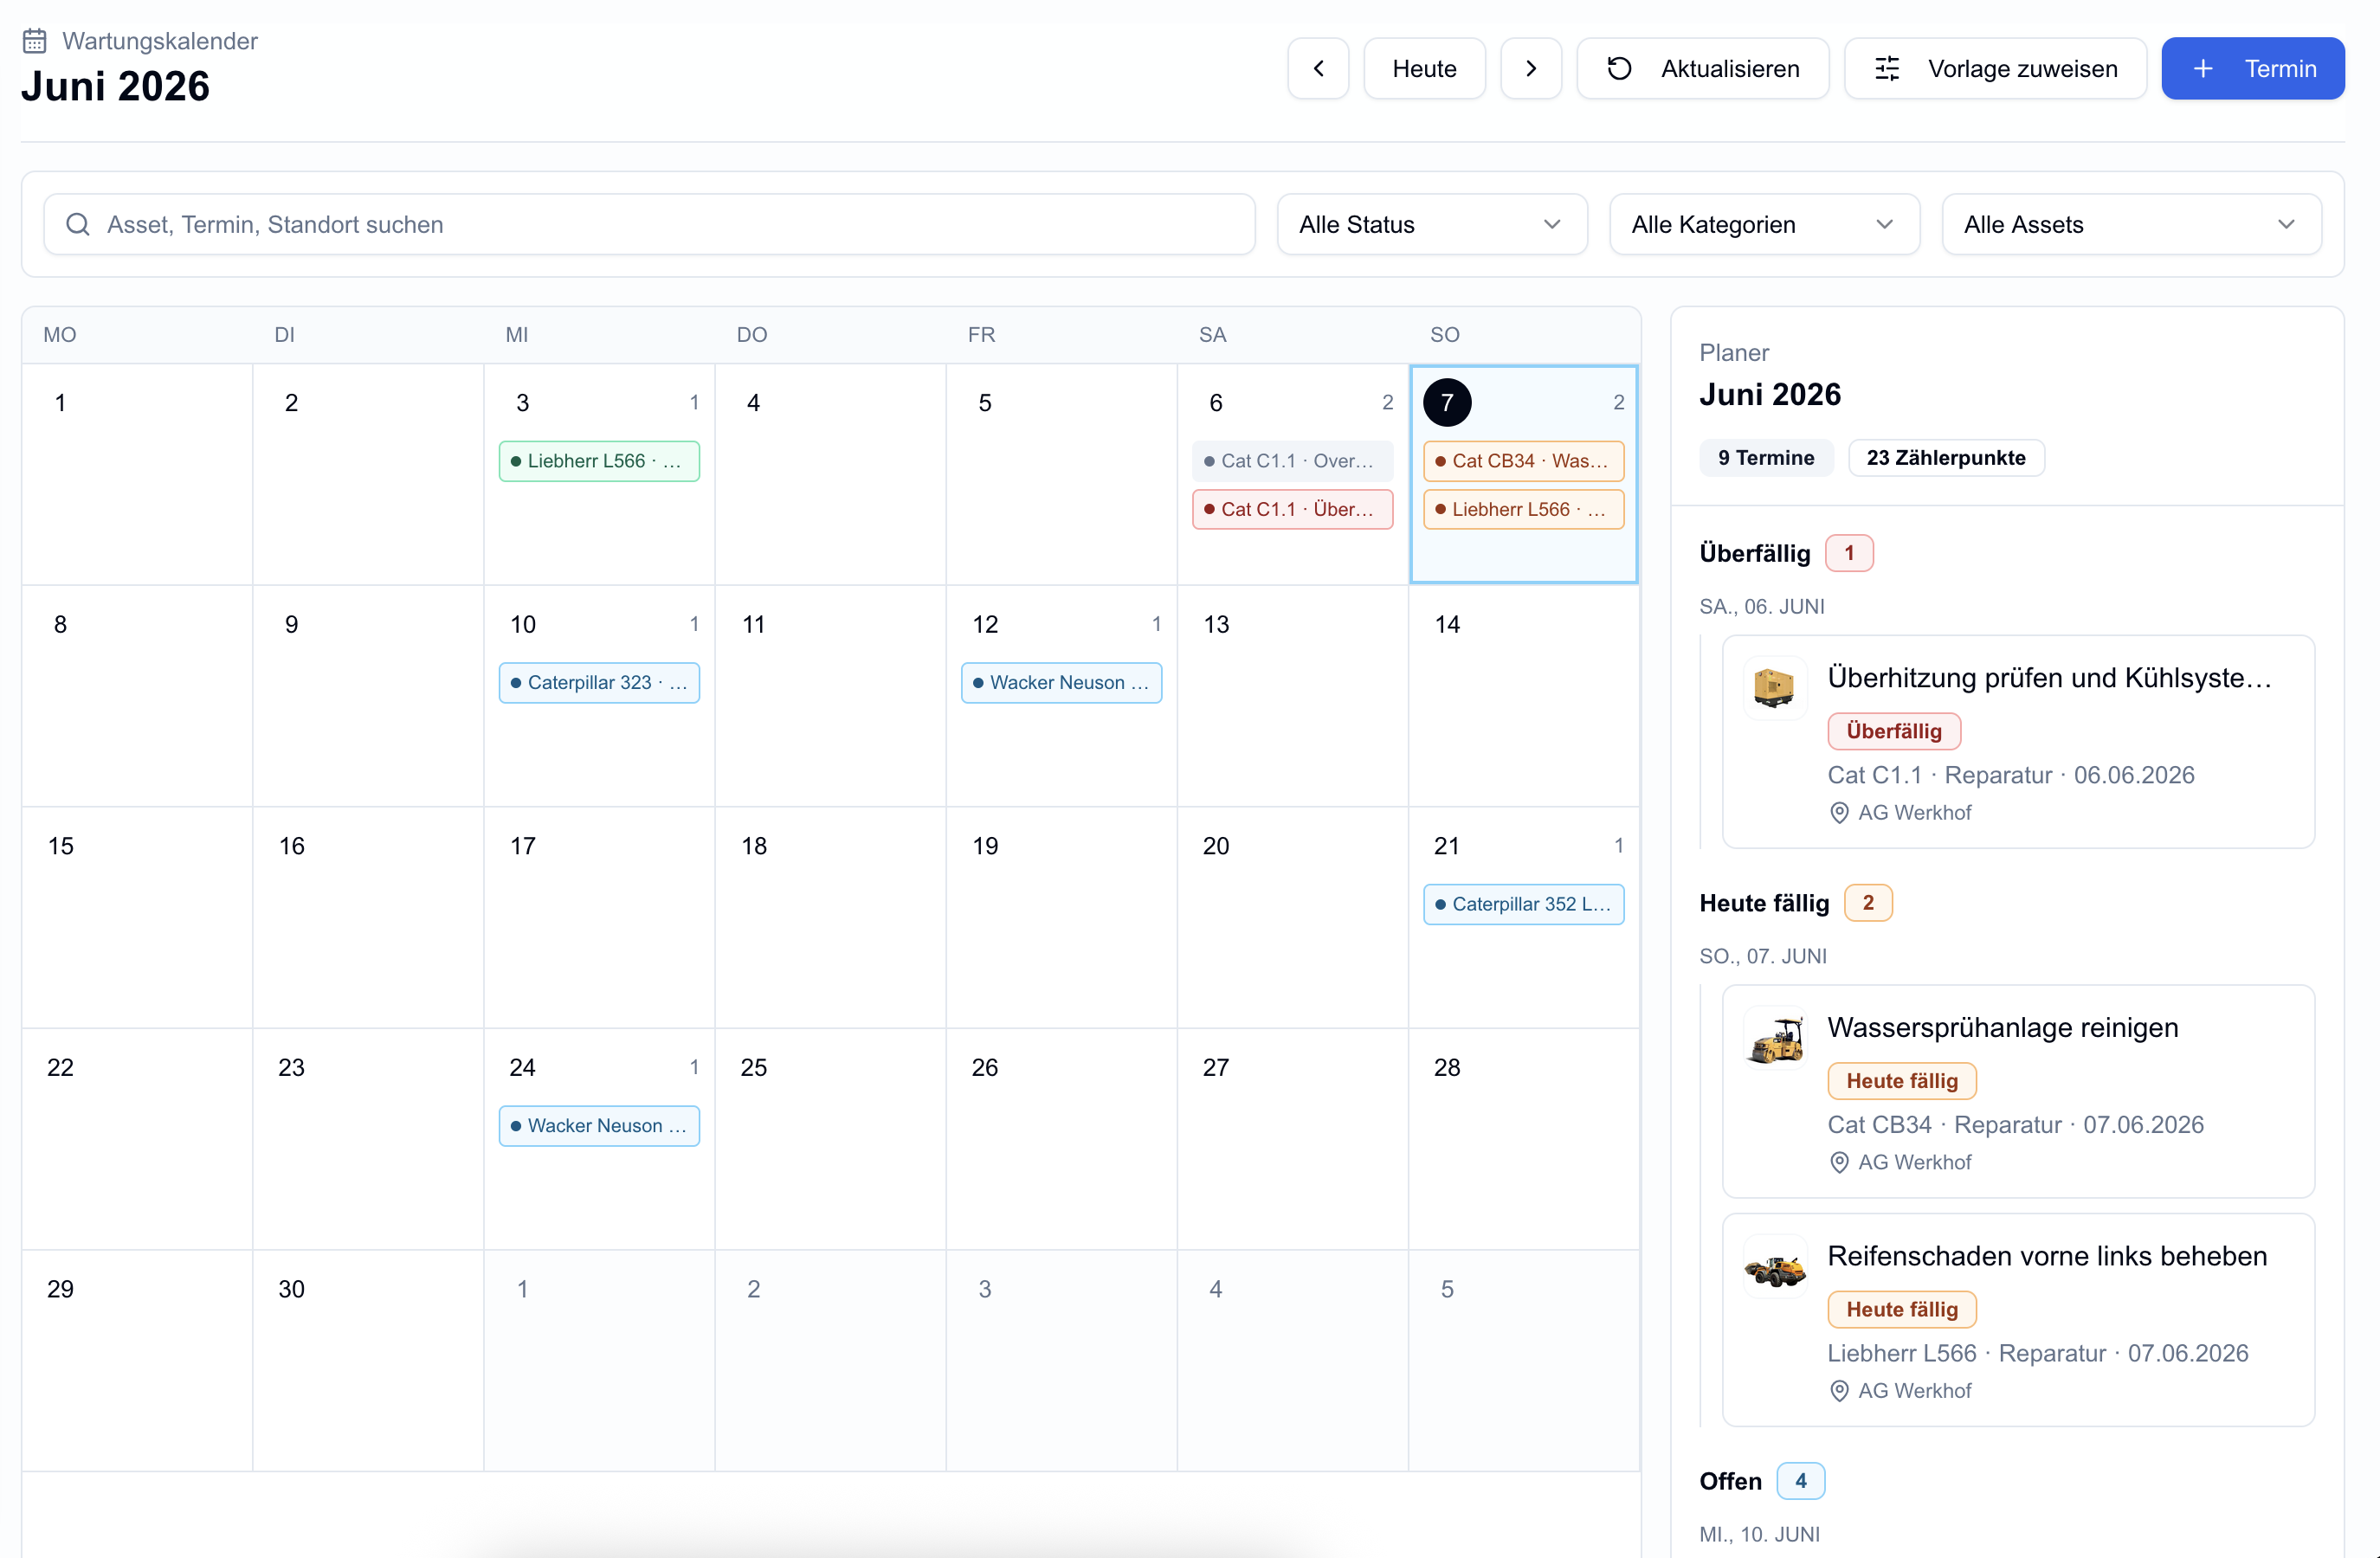Image resolution: width=2380 pixels, height=1558 pixels.
Task: Open Liebherr L566 event on June 7
Action: pos(1523,509)
